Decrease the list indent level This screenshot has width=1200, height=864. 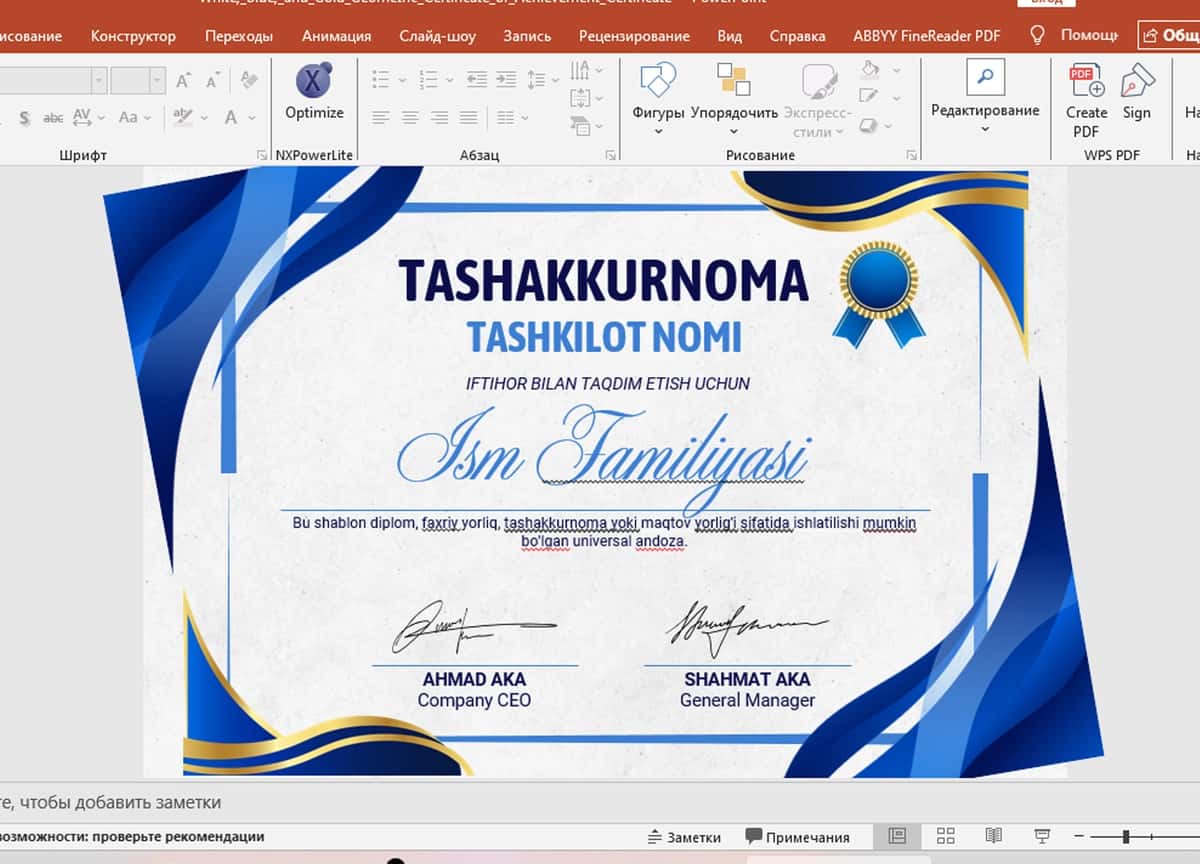477,79
